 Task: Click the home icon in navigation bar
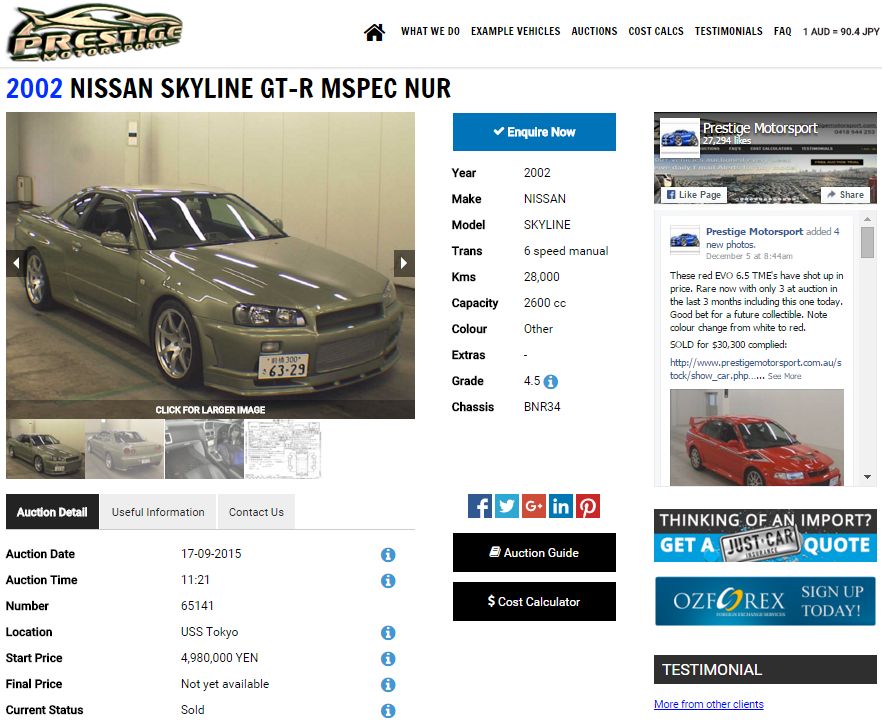pos(375,32)
